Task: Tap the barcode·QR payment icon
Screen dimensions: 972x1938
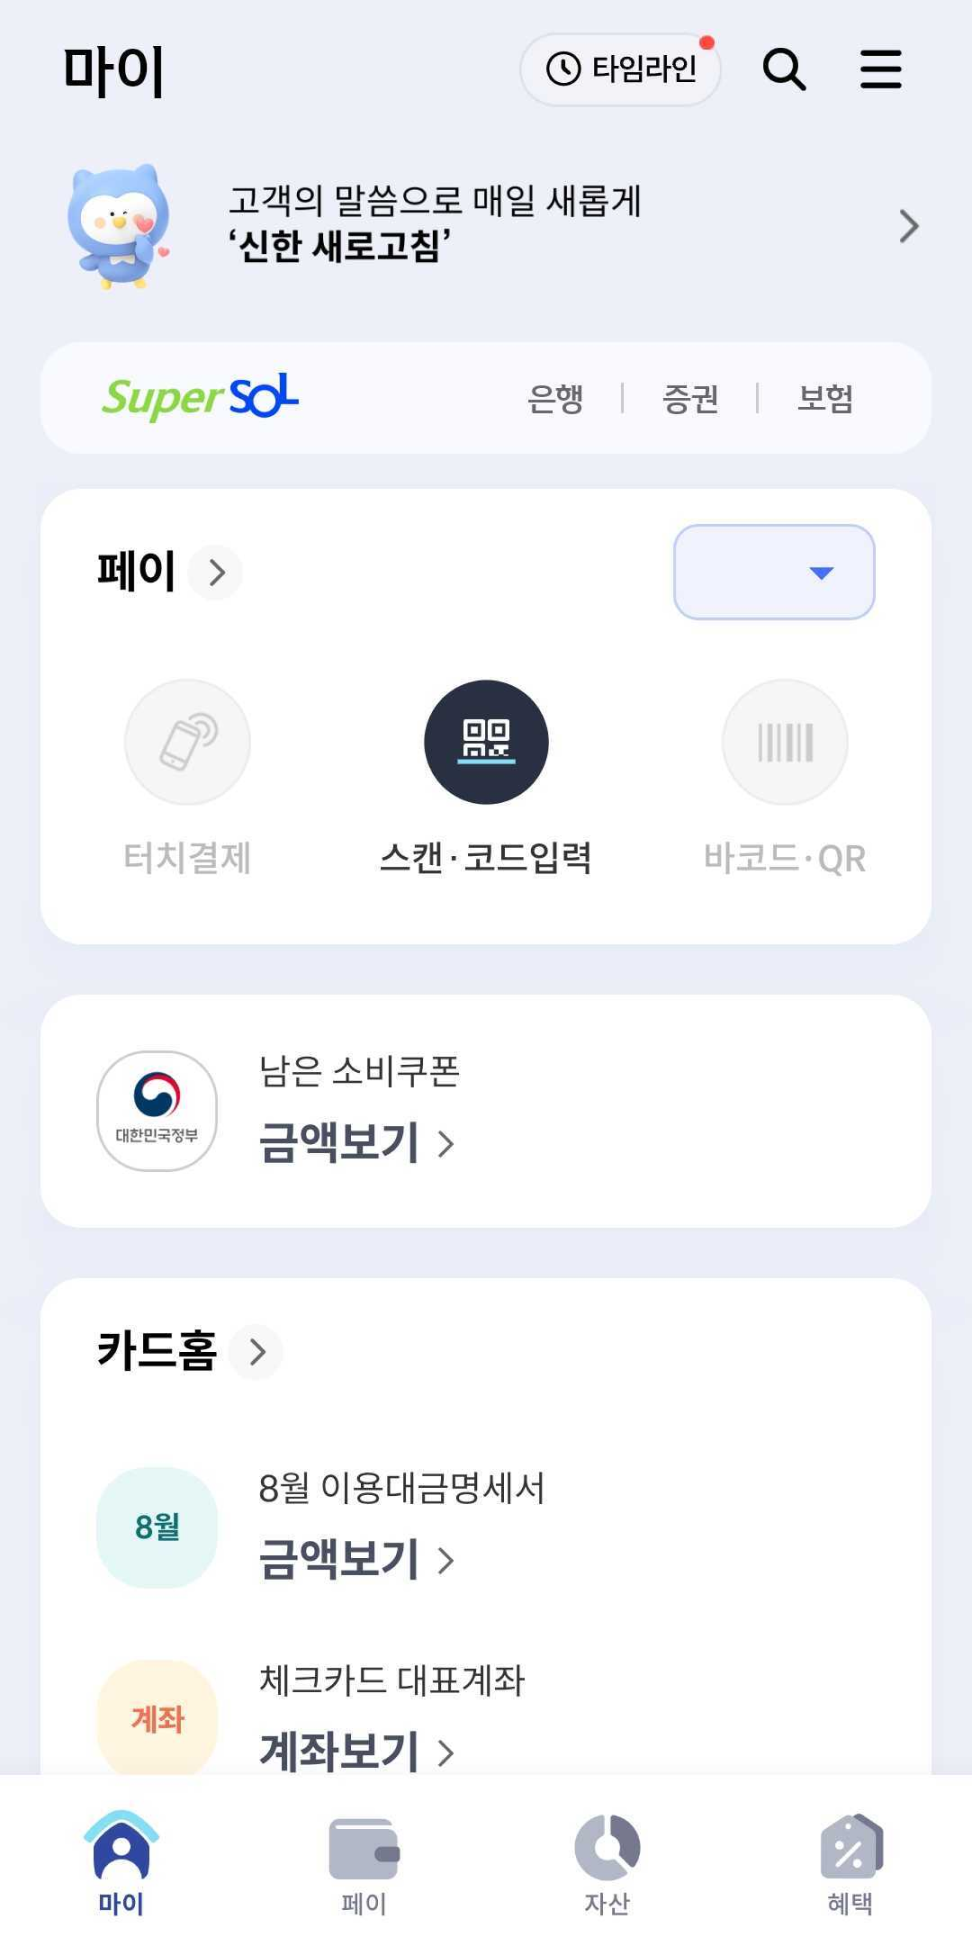Action: [x=785, y=742]
